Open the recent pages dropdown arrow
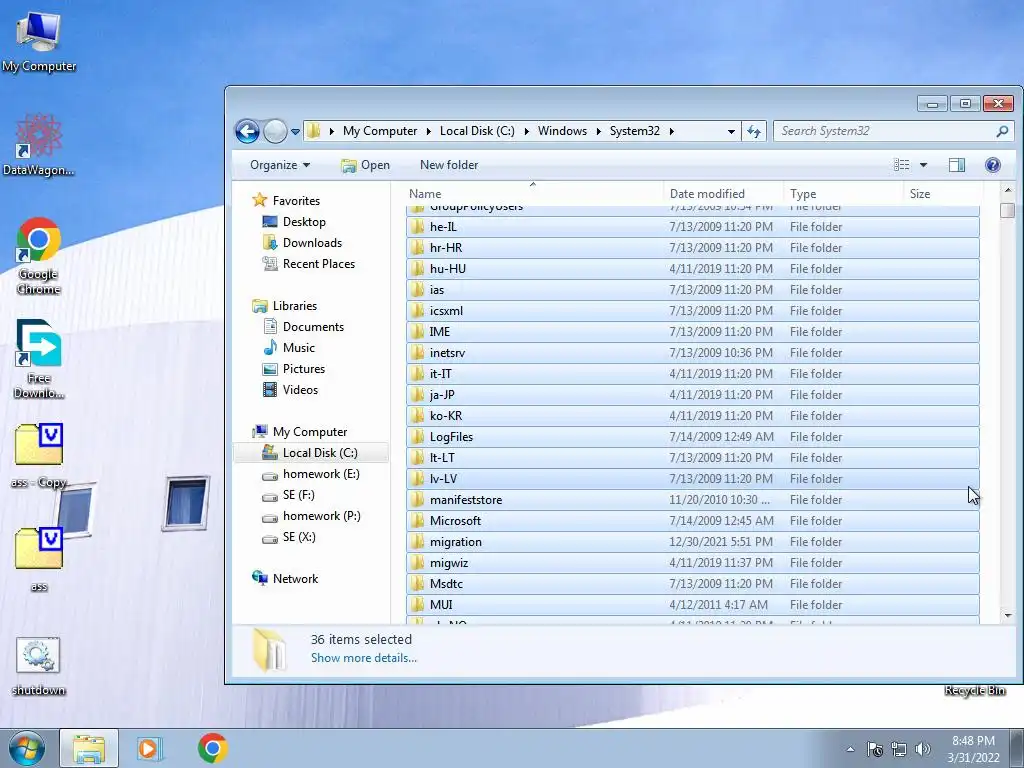This screenshot has height=768, width=1024. click(295, 131)
